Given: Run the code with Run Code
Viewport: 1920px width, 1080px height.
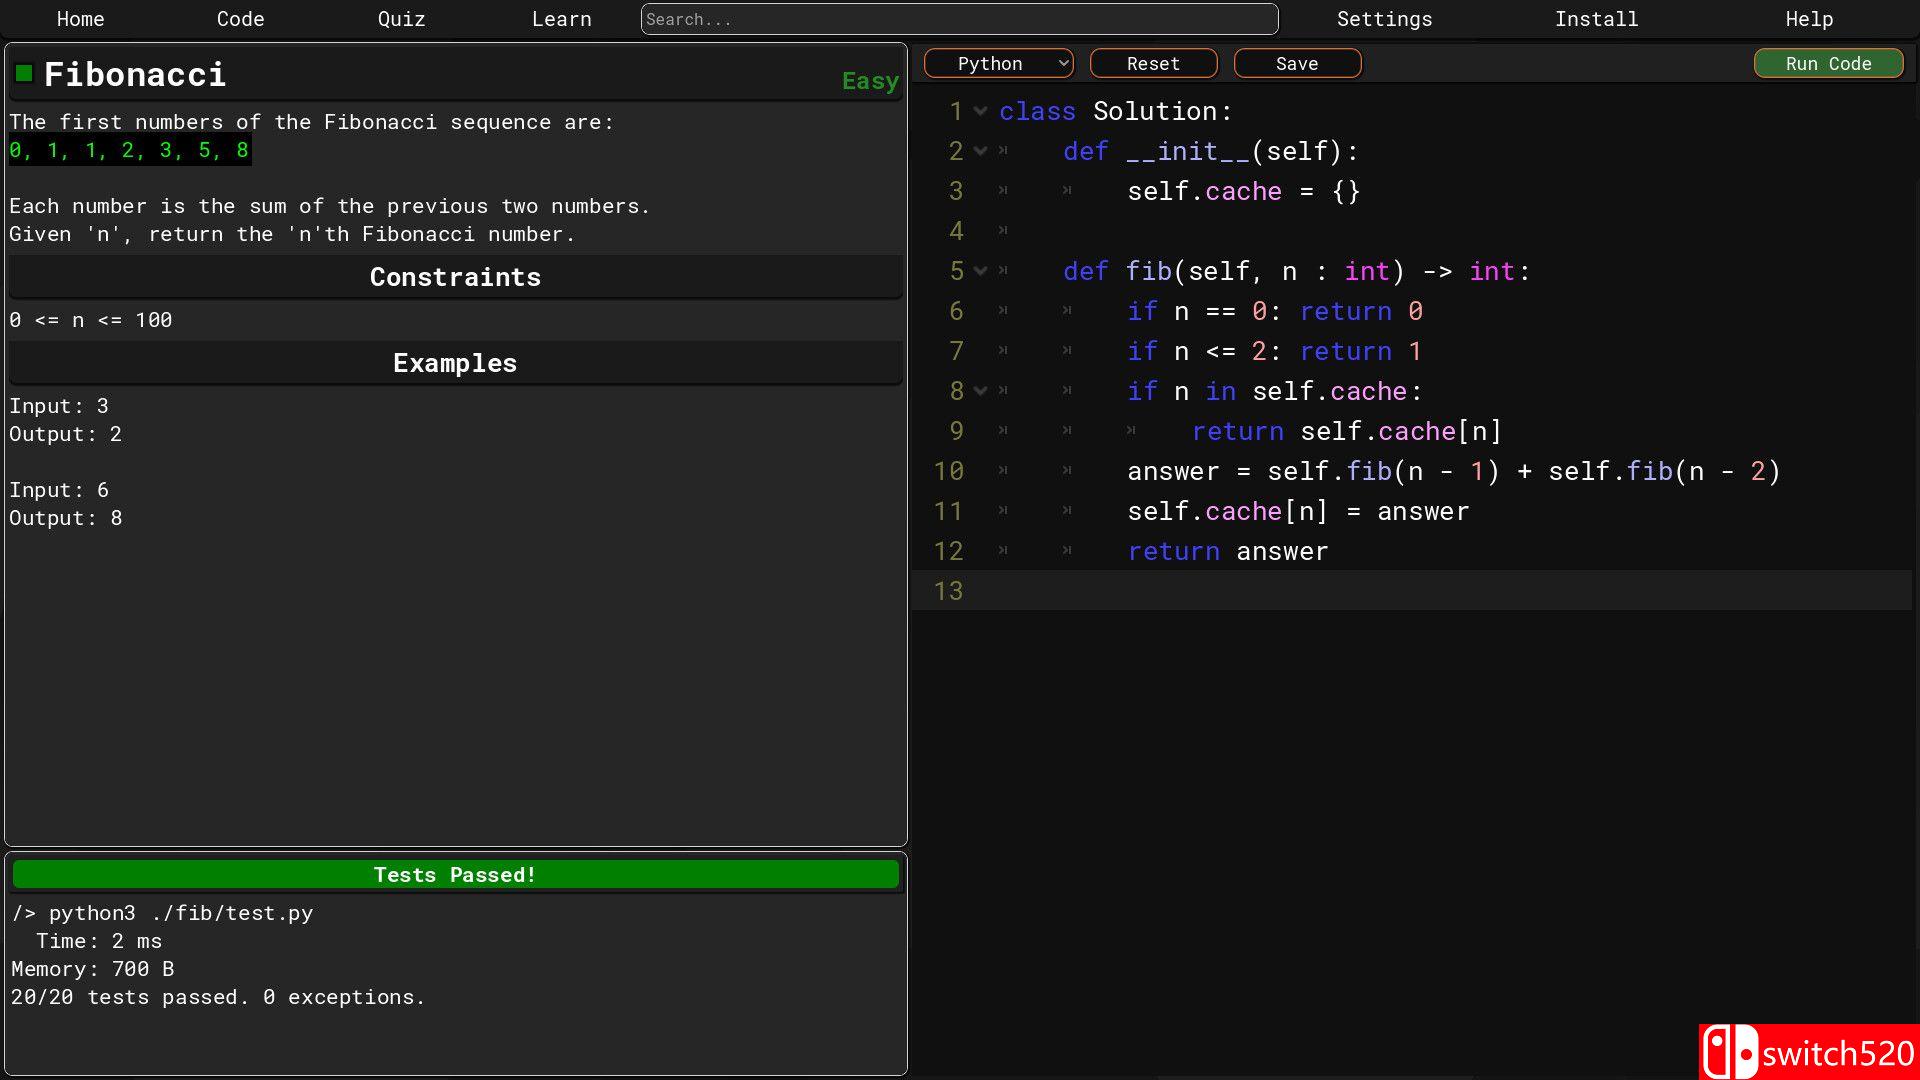Looking at the screenshot, I should tap(1828, 63).
